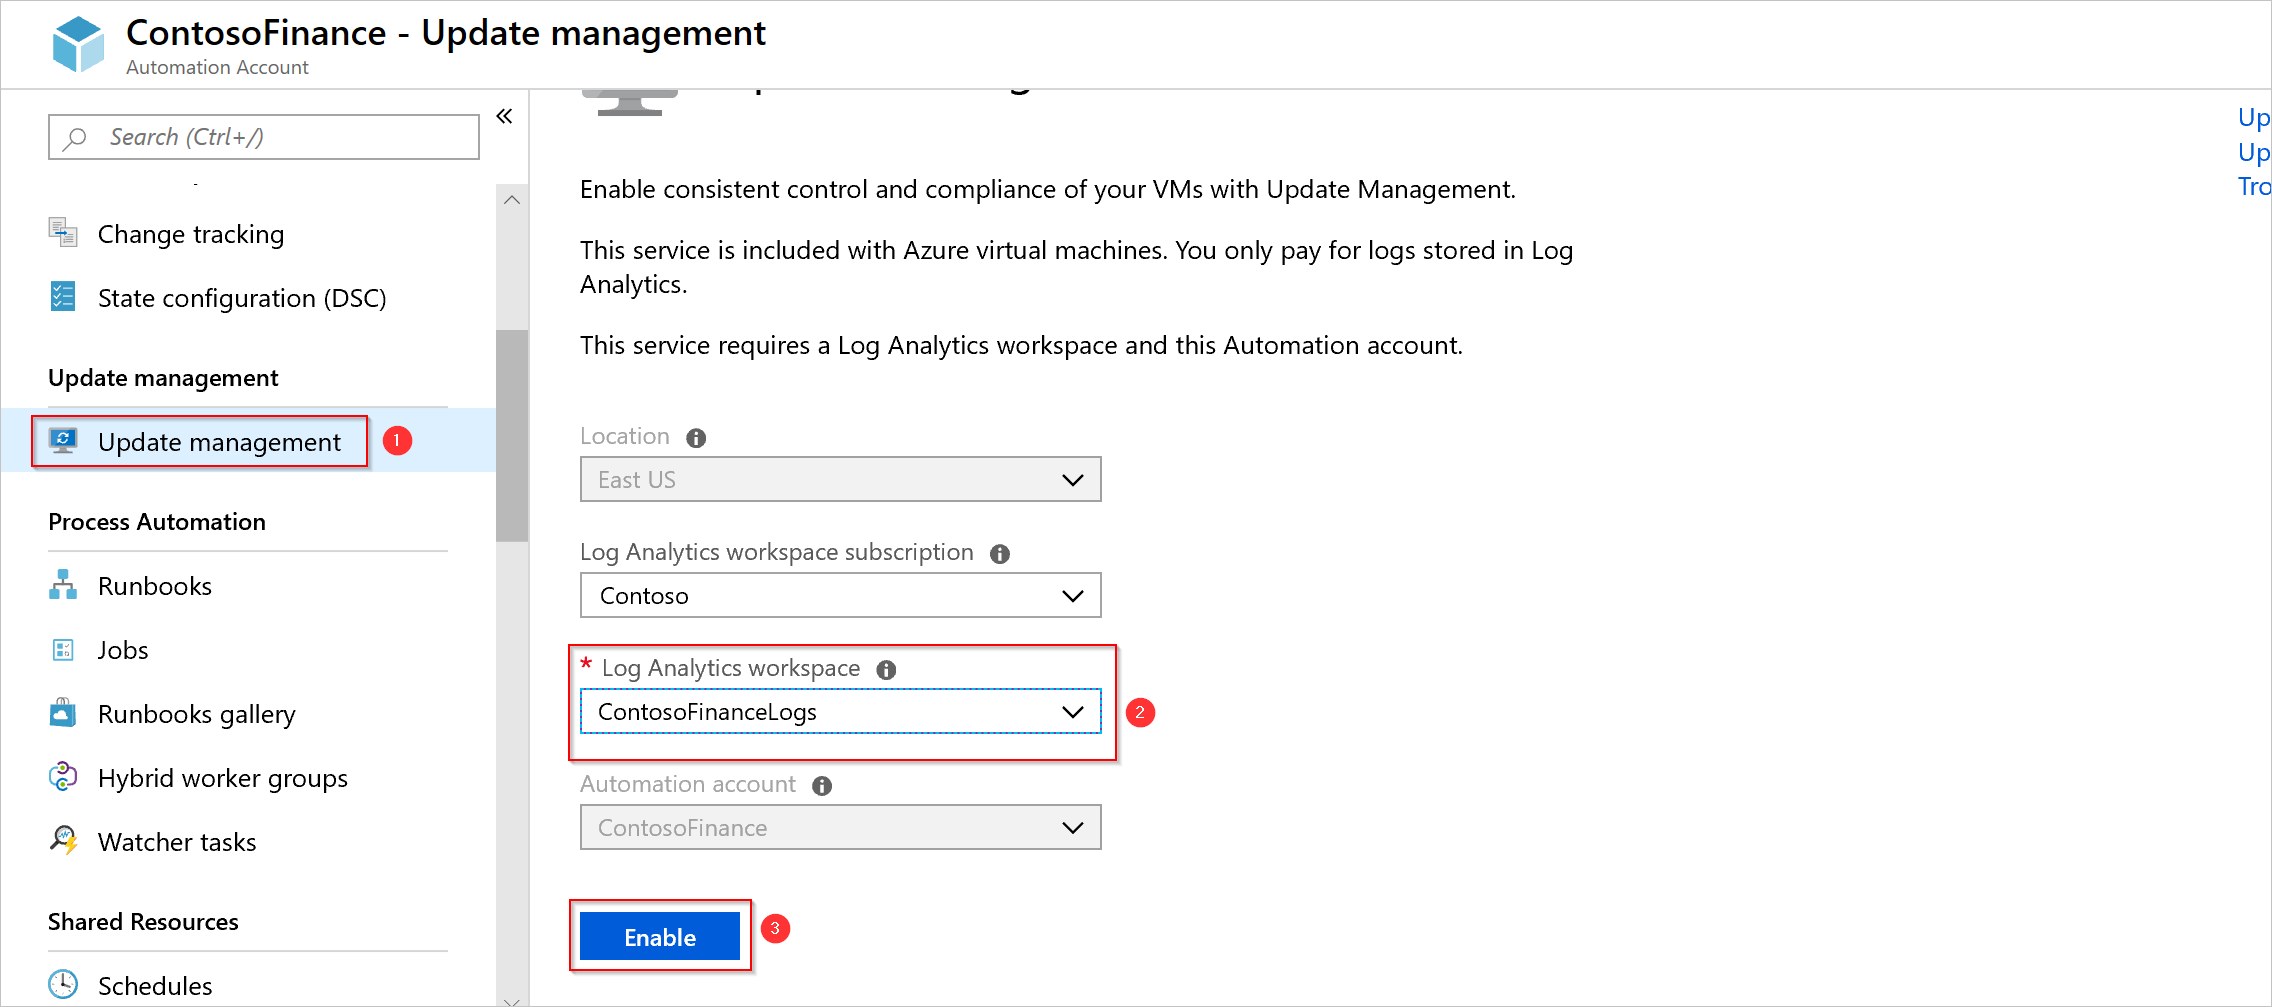Click the Schedules clock icon
Viewport: 2272px width, 1007px height.
point(62,984)
